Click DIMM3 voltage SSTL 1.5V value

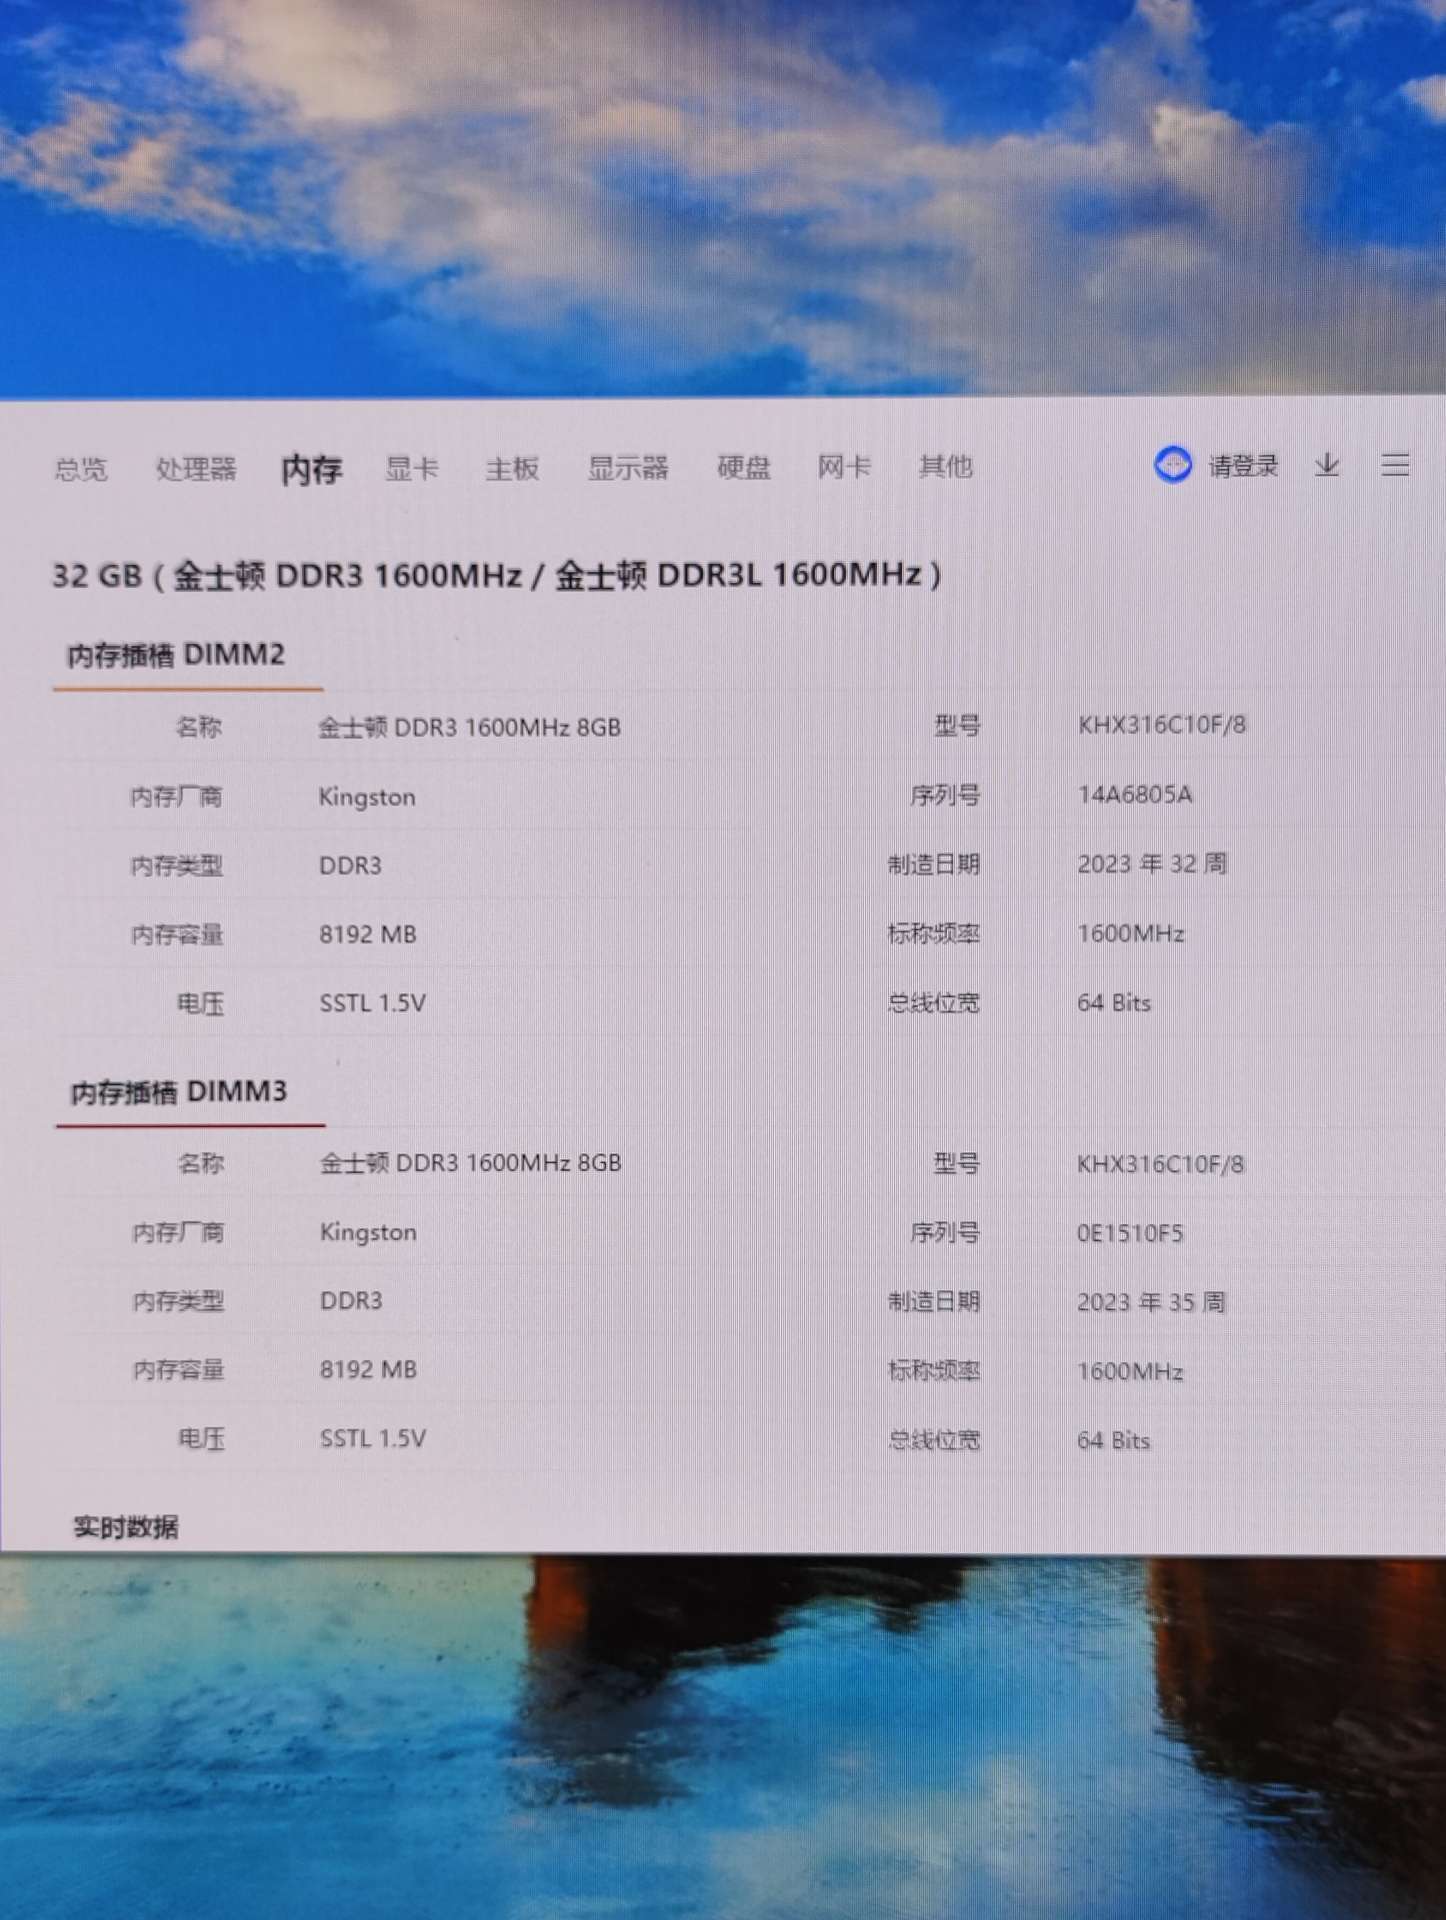point(373,1439)
